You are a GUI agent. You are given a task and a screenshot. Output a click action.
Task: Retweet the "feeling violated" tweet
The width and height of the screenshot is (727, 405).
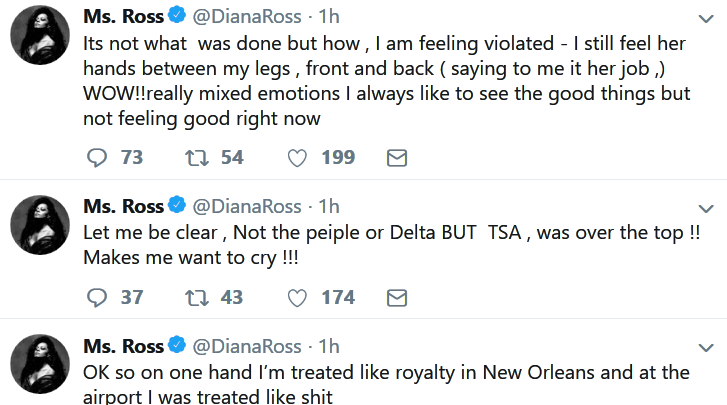coord(196,158)
